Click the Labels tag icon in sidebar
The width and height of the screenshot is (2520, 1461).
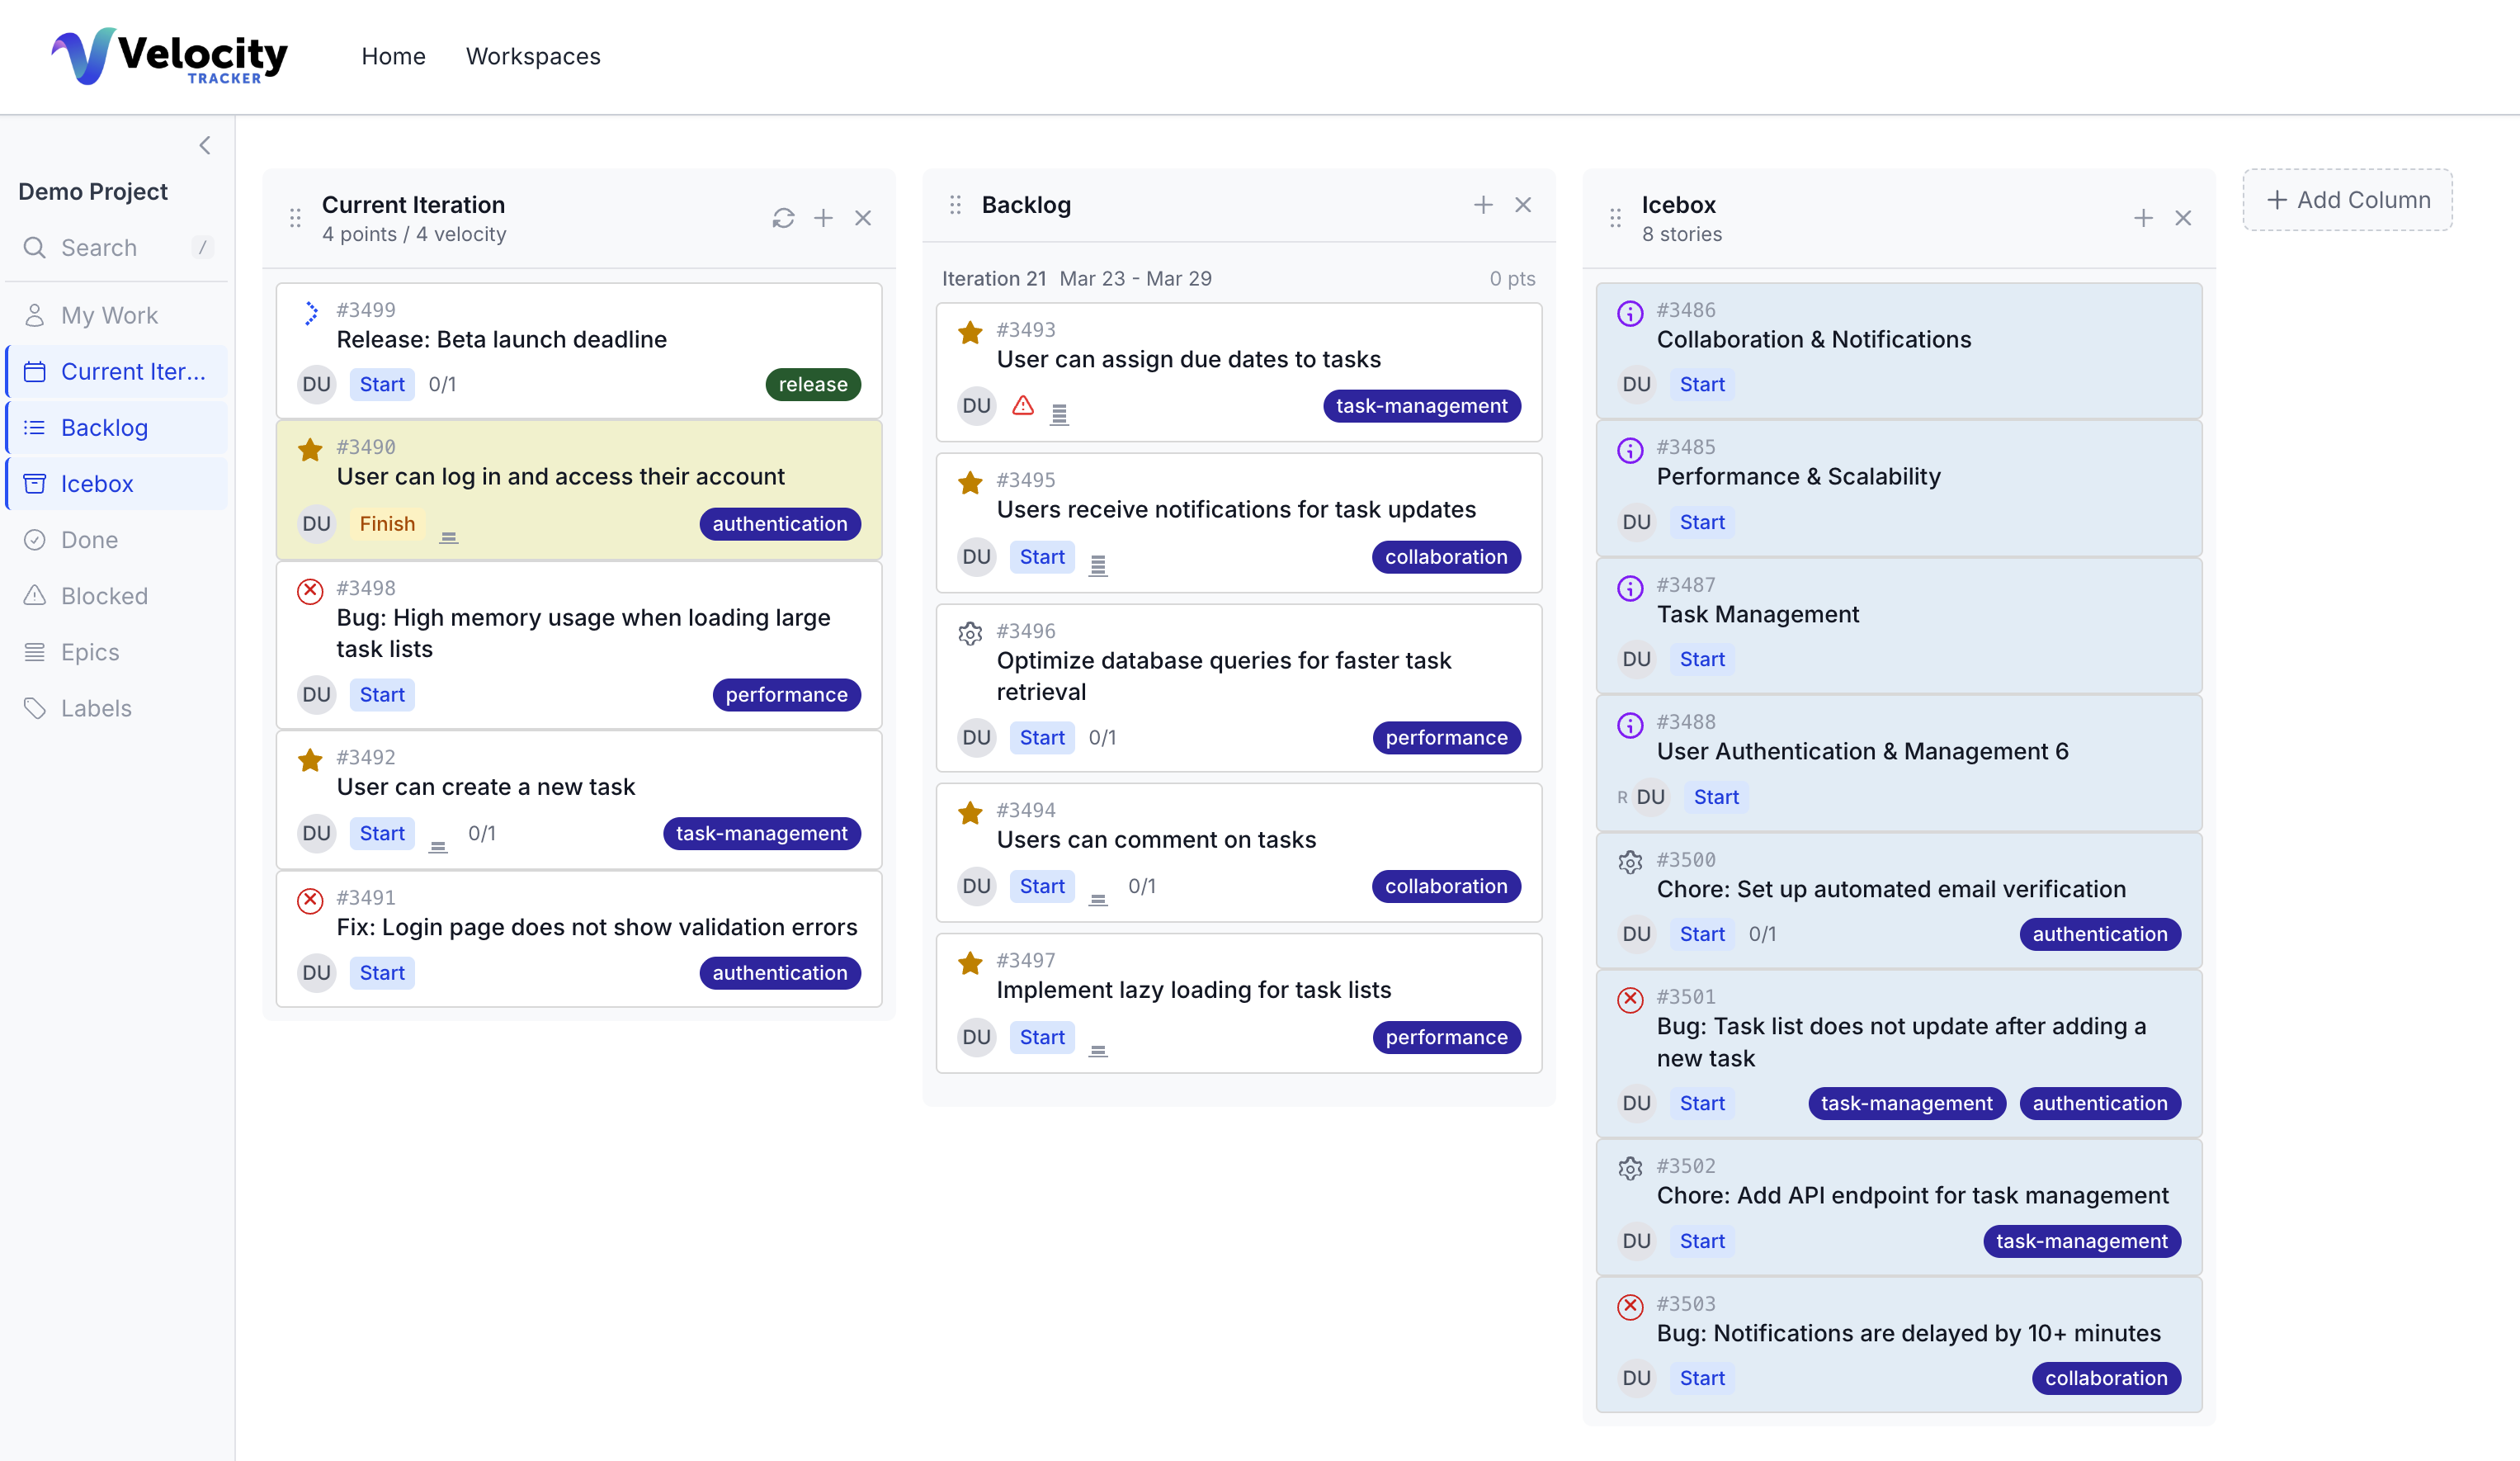click(35, 708)
